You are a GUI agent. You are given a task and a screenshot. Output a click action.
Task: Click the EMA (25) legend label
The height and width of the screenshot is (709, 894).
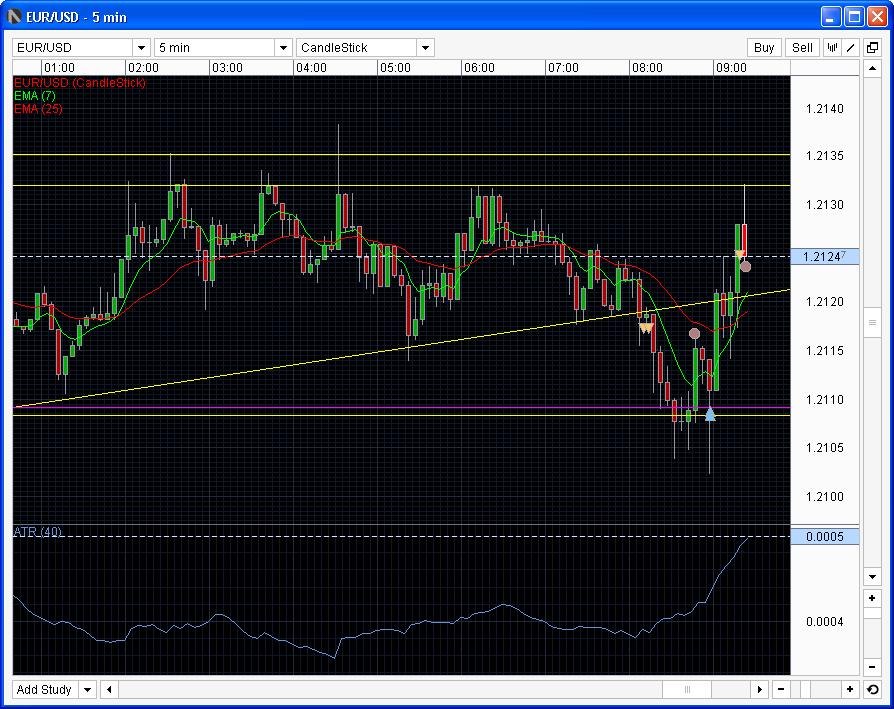coord(38,109)
